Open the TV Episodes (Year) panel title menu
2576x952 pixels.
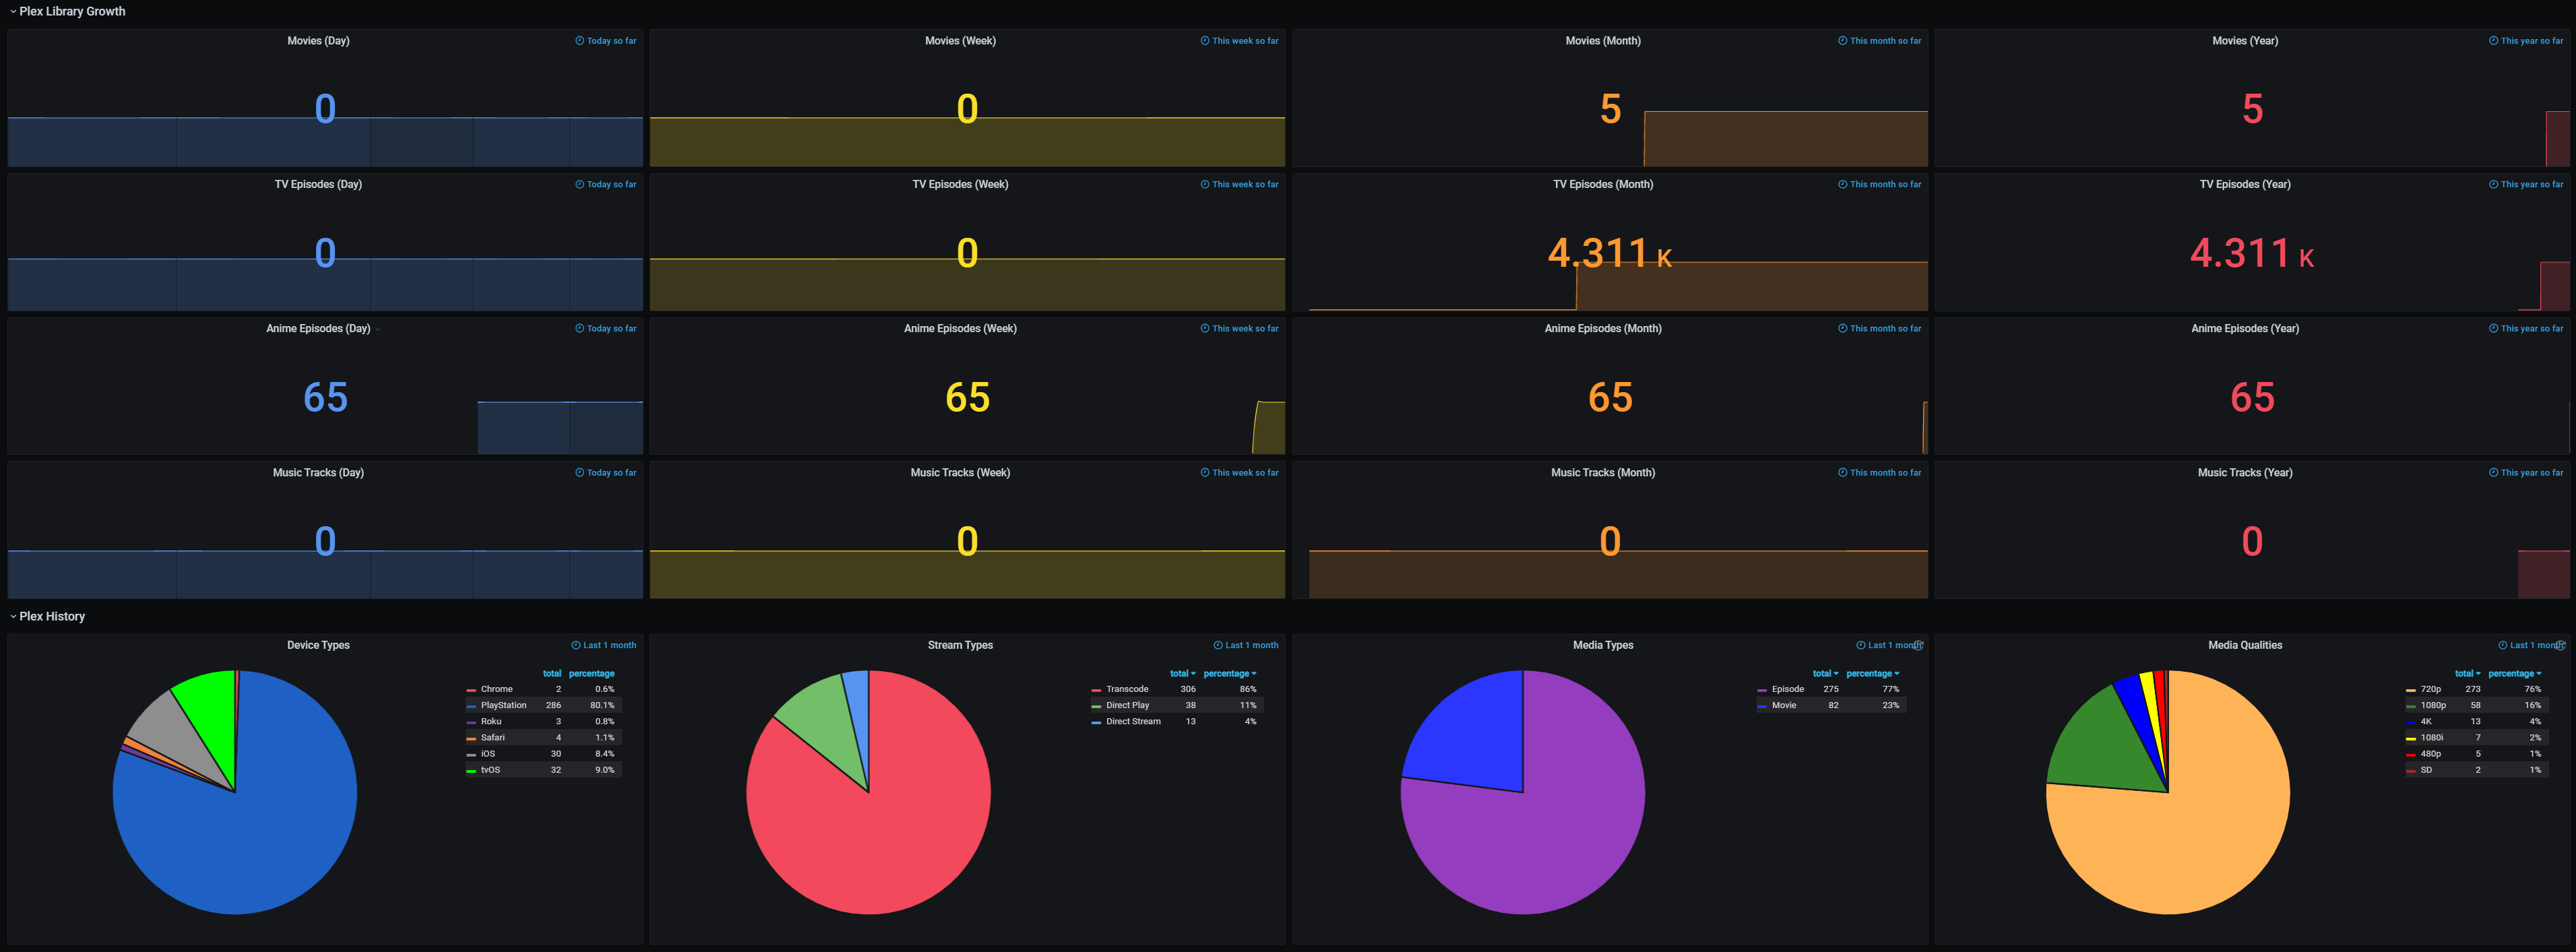(x=2244, y=184)
